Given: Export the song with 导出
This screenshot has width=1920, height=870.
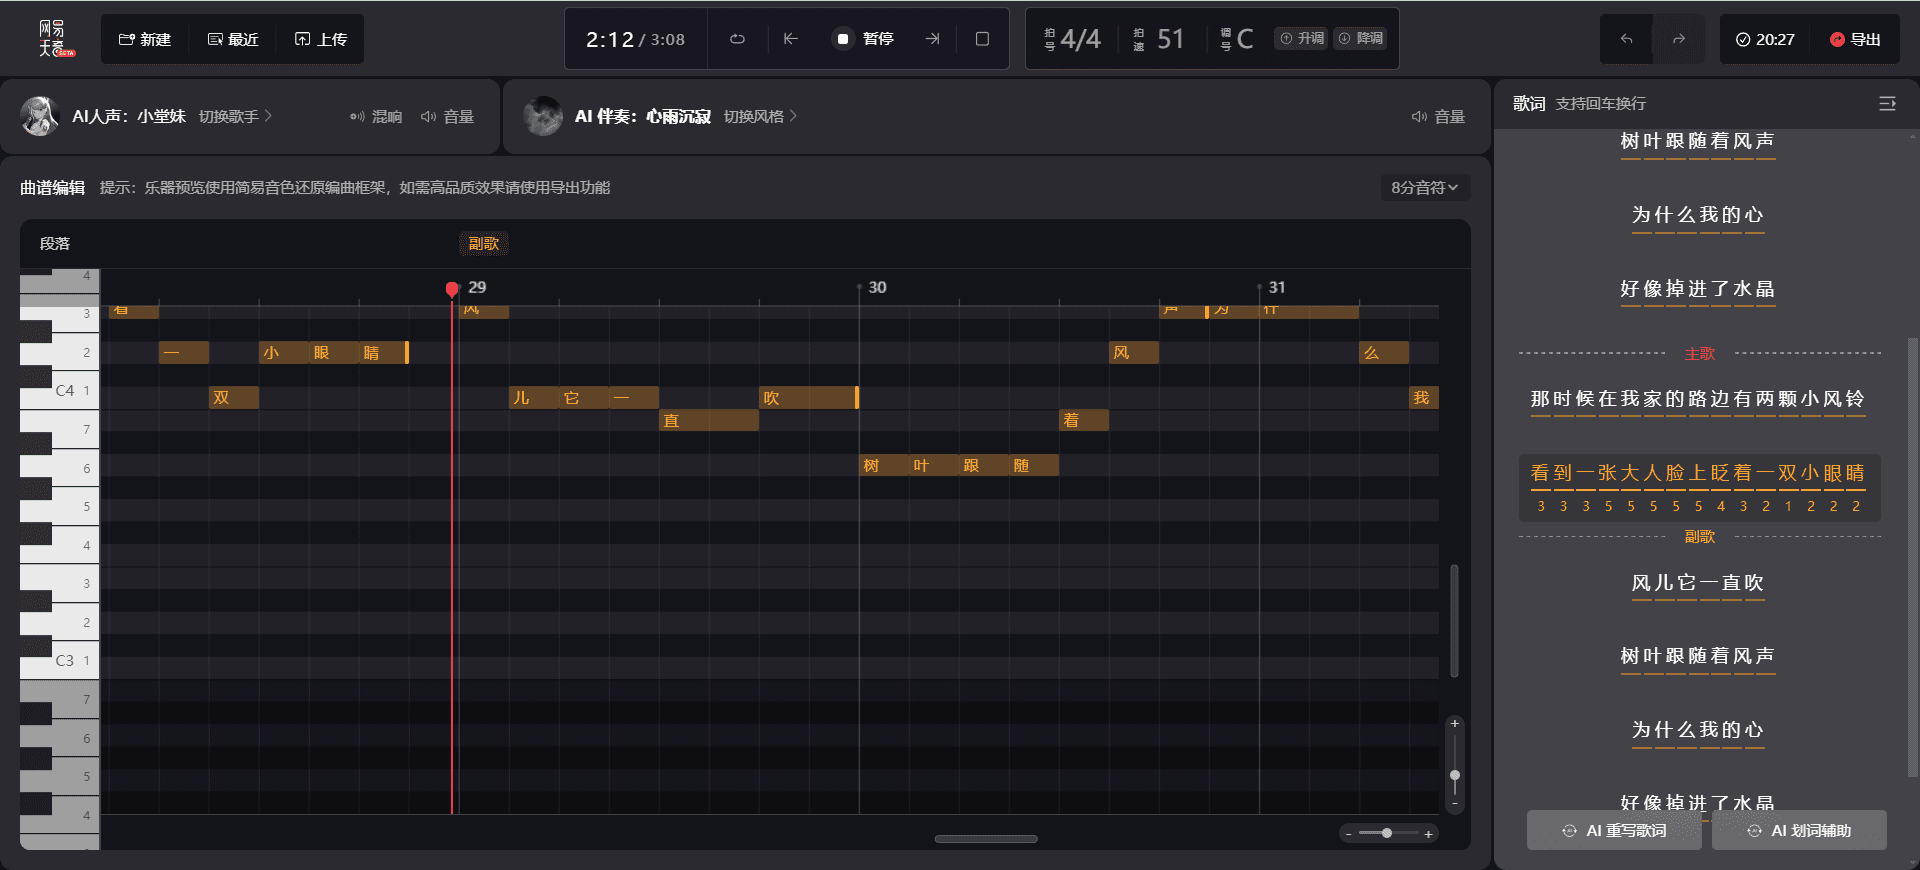Looking at the screenshot, I should [x=1856, y=39].
